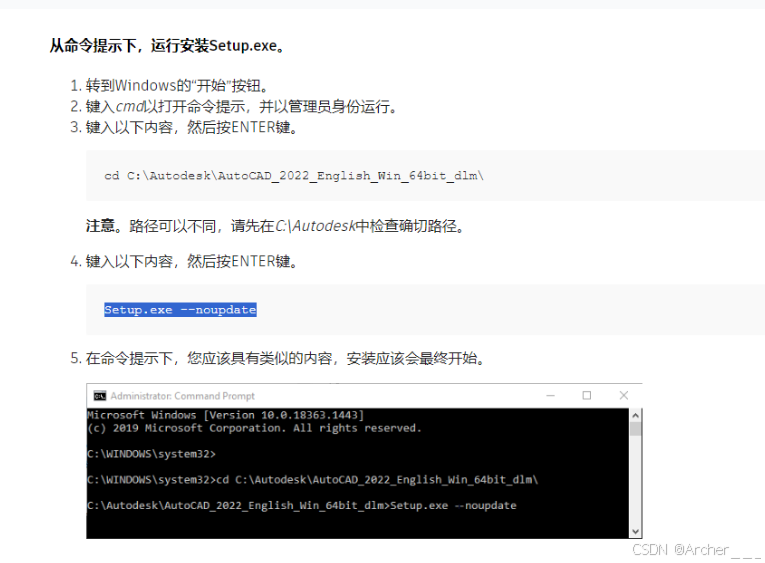This screenshot has width=765, height=563.
Task: Click the cd C:\Autodesk code block line
Action: click(x=294, y=176)
